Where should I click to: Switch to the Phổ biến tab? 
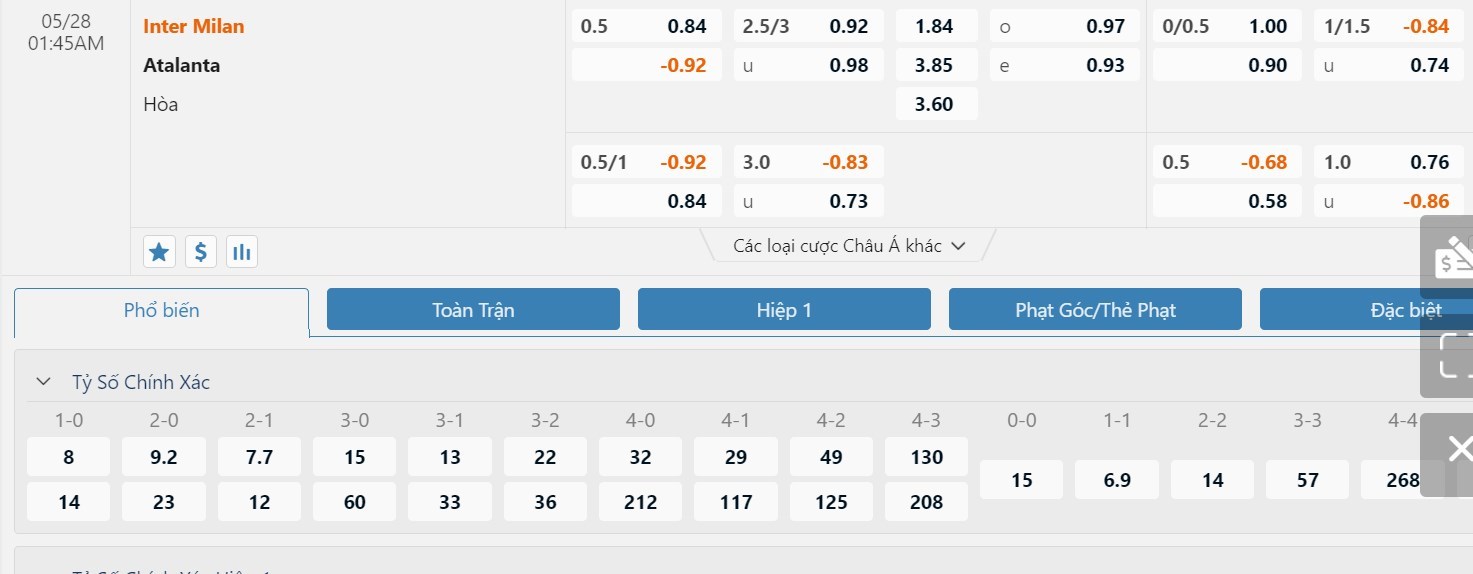point(161,310)
